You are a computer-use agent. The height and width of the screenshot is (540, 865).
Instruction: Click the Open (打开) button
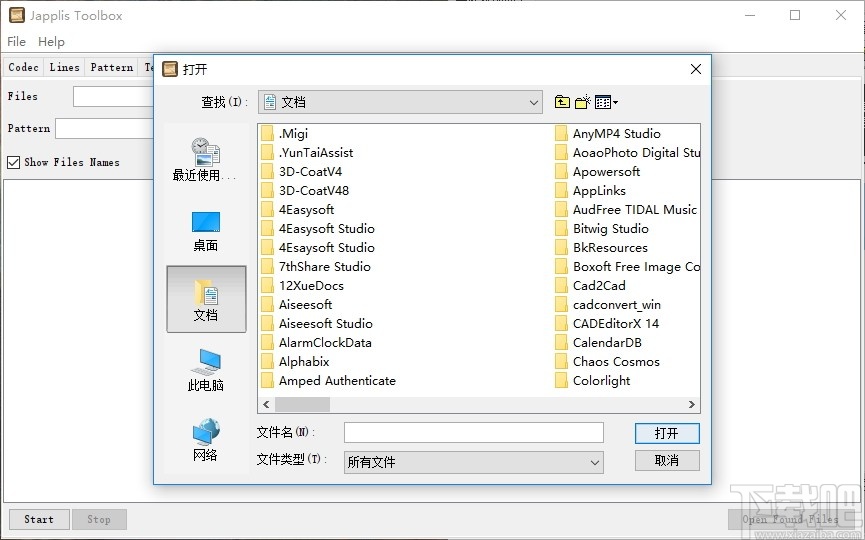point(667,434)
